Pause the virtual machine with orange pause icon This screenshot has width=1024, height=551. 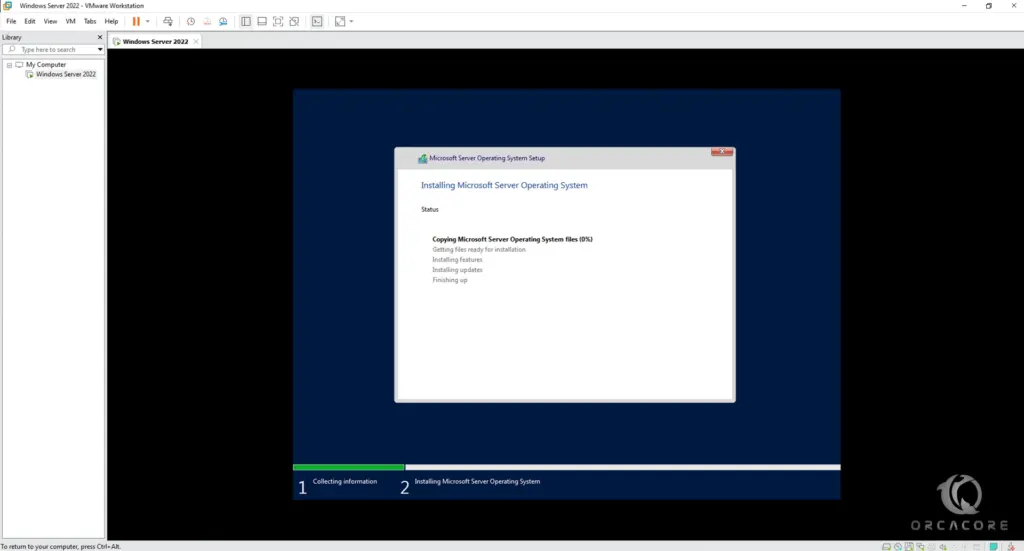(x=136, y=22)
